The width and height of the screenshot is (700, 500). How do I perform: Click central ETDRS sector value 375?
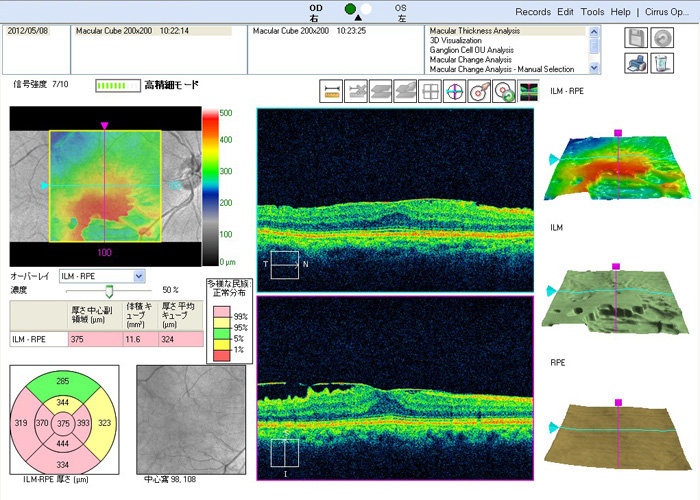63,423
